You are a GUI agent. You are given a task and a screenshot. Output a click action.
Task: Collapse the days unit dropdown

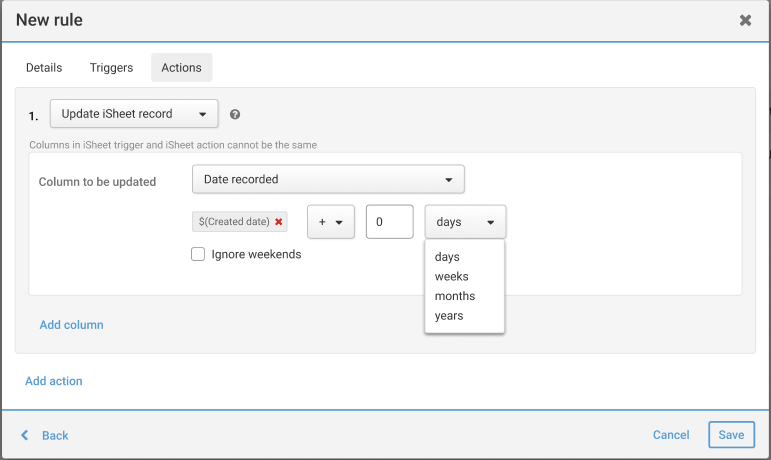click(x=465, y=222)
